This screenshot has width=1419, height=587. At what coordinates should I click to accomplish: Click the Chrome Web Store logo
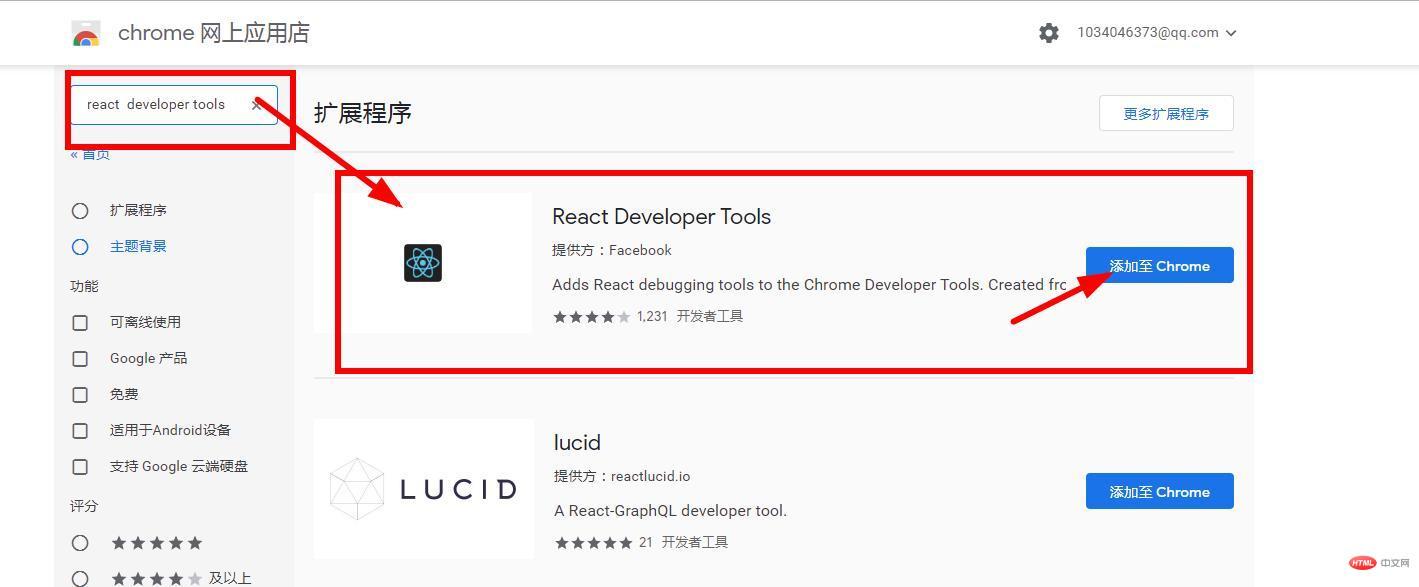pyautogui.click(x=86, y=34)
